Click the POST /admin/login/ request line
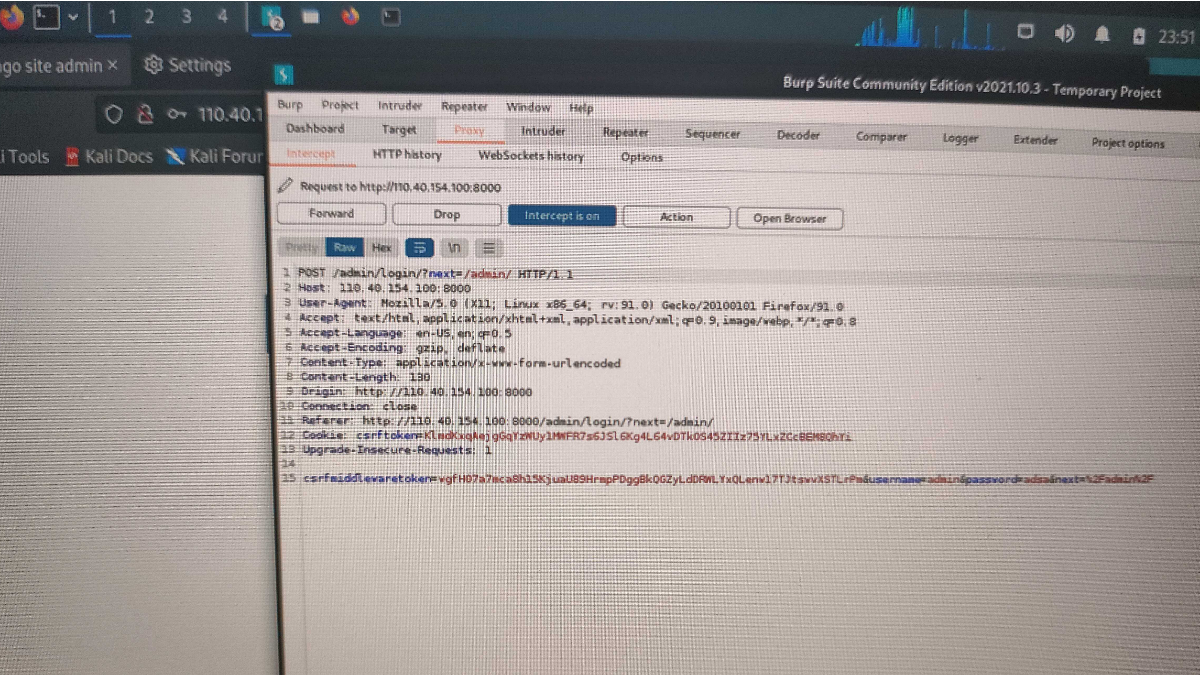Screen dimensions: 1200x675 pyautogui.click(x=436, y=274)
